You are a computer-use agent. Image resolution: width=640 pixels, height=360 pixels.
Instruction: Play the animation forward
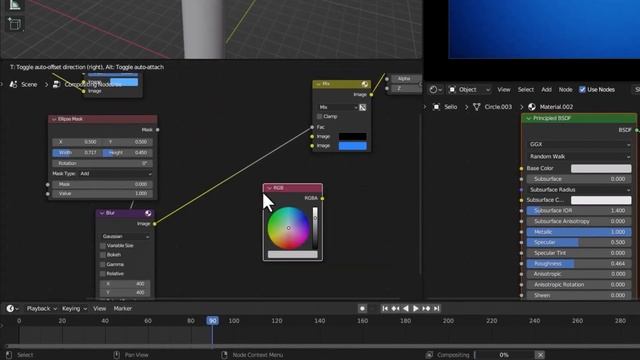(416, 309)
